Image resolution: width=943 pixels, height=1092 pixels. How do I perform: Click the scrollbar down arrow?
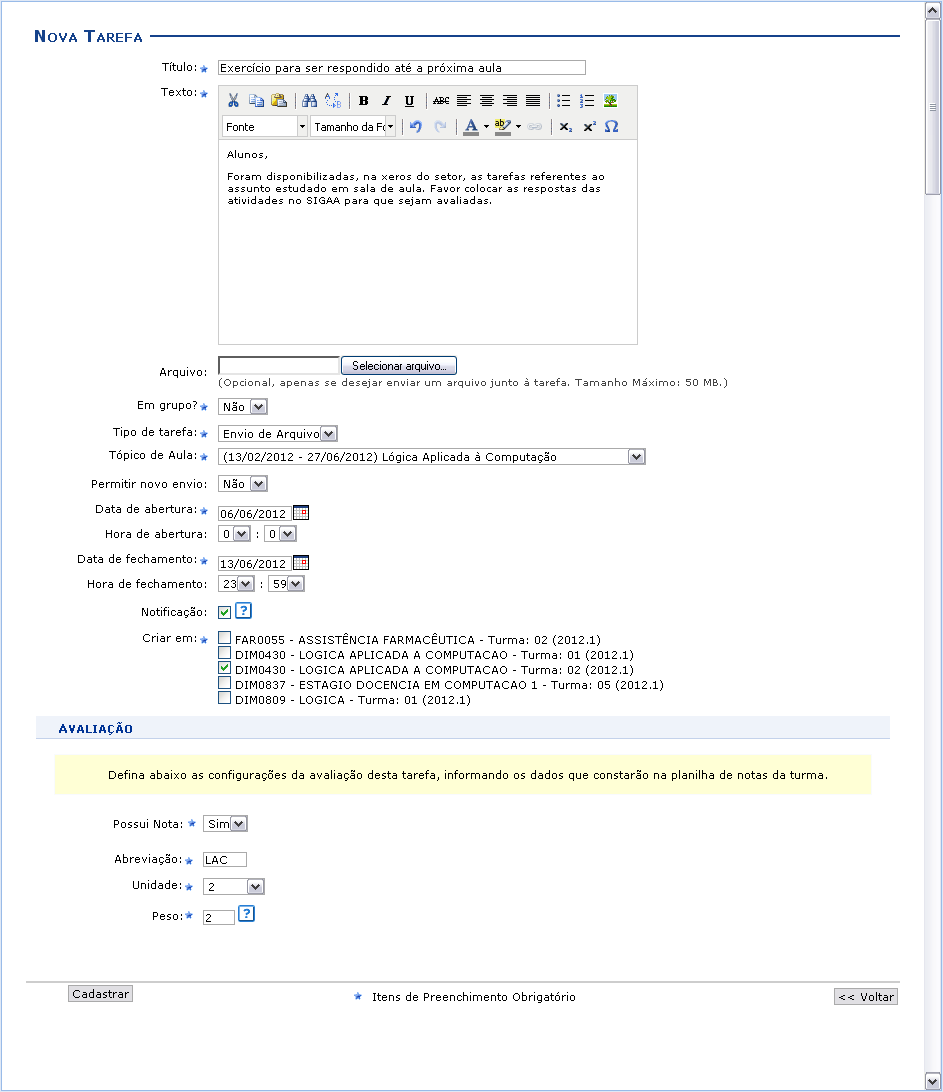[933, 1081]
